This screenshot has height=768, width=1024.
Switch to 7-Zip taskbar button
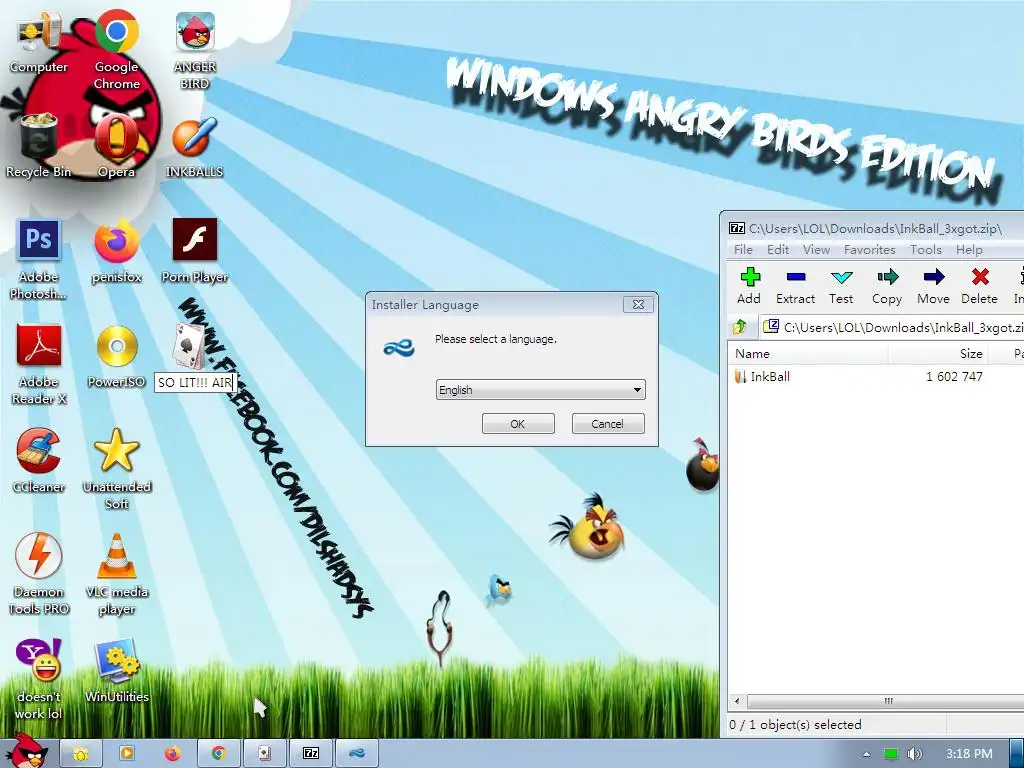312,754
